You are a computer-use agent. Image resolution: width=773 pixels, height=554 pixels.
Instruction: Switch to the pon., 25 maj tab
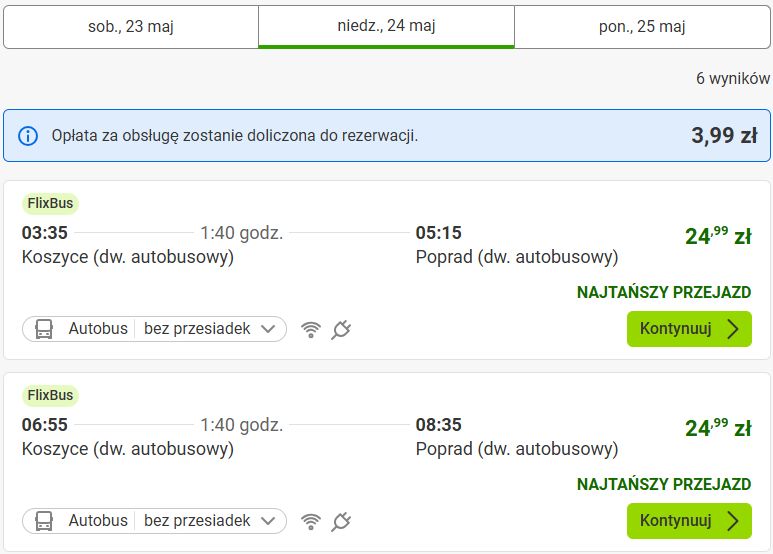click(x=642, y=27)
